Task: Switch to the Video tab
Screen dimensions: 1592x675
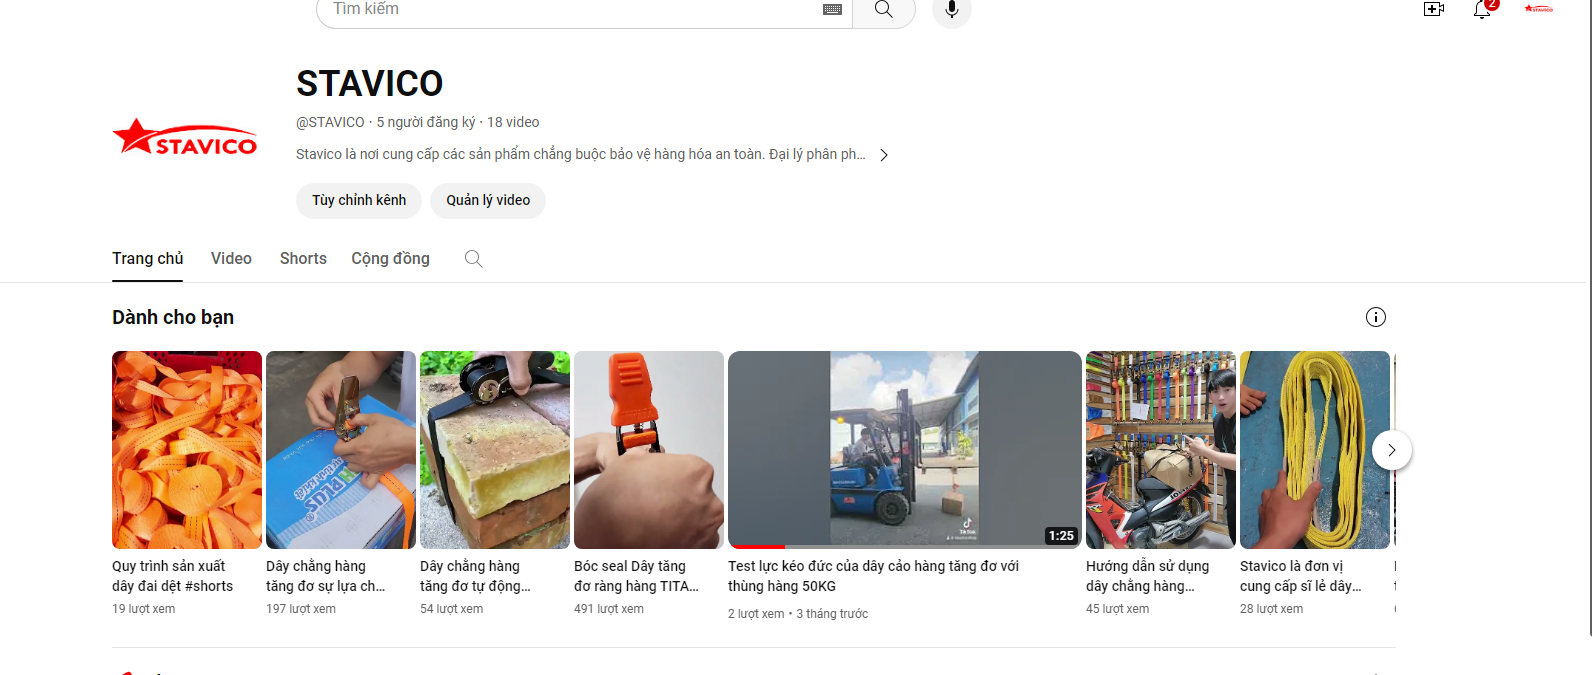Action: pos(231,259)
